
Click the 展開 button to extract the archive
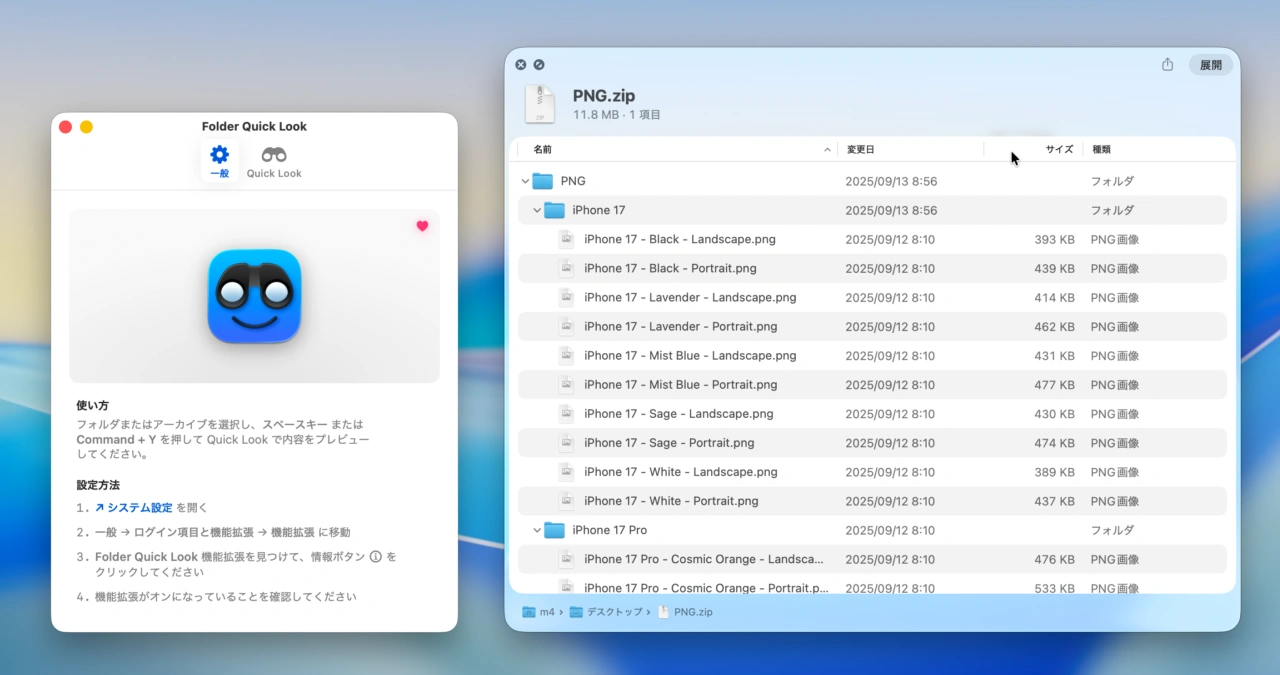coord(1210,64)
